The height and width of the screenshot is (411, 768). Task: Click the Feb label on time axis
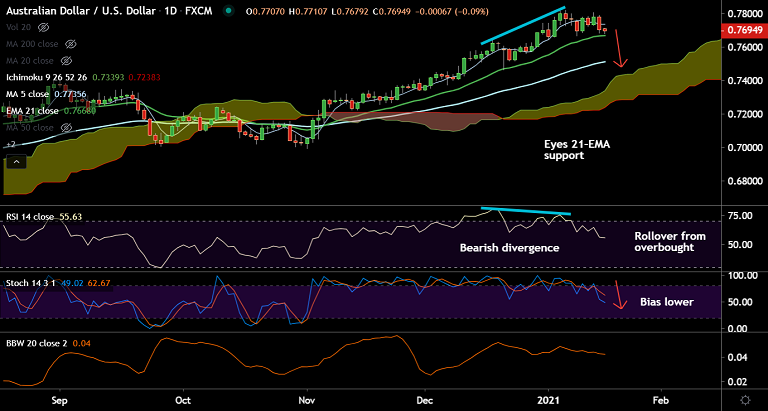coord(661,399)
